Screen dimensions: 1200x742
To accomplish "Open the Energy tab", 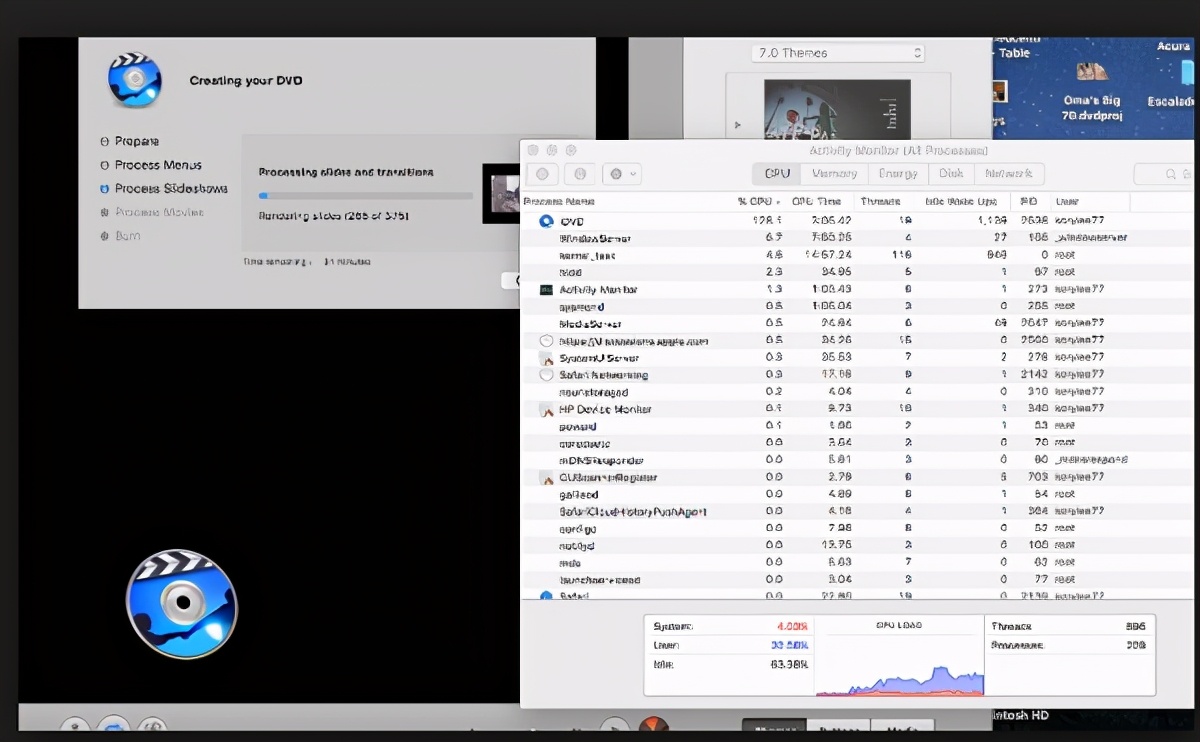I will pyautogui.click(x=897, y=174).
